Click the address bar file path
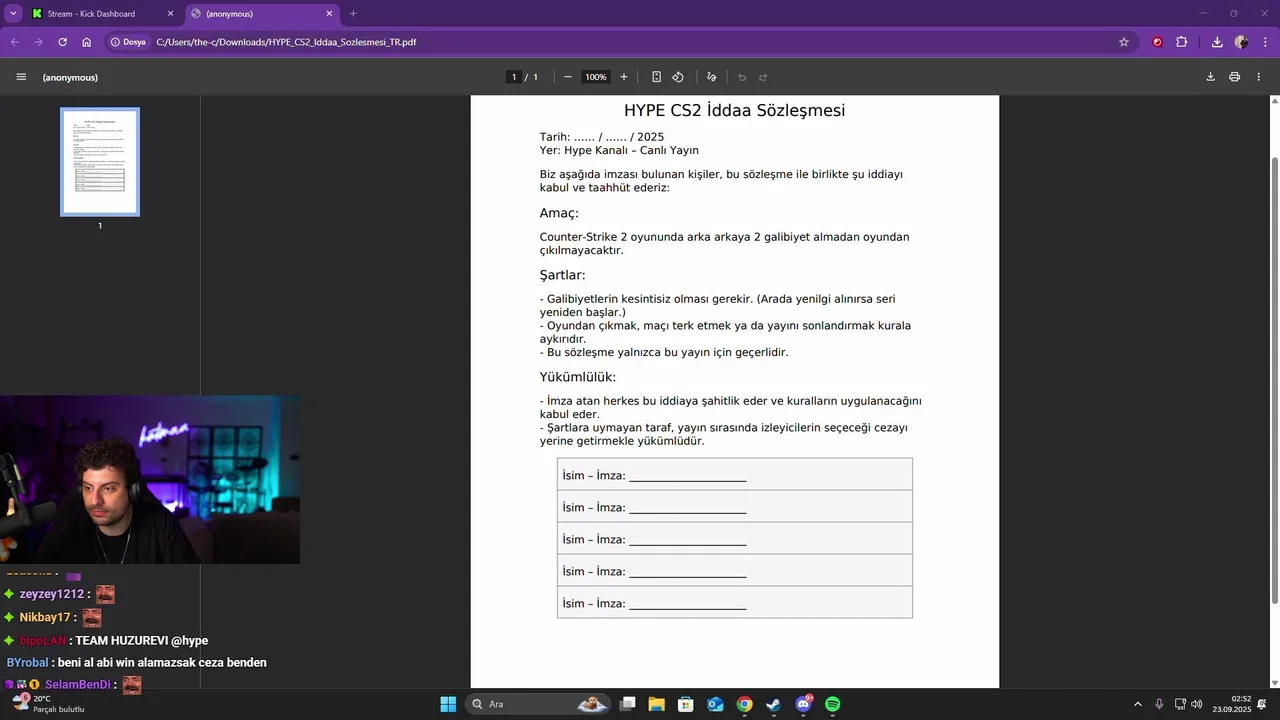1280x720 pixels. click(286, 42)
